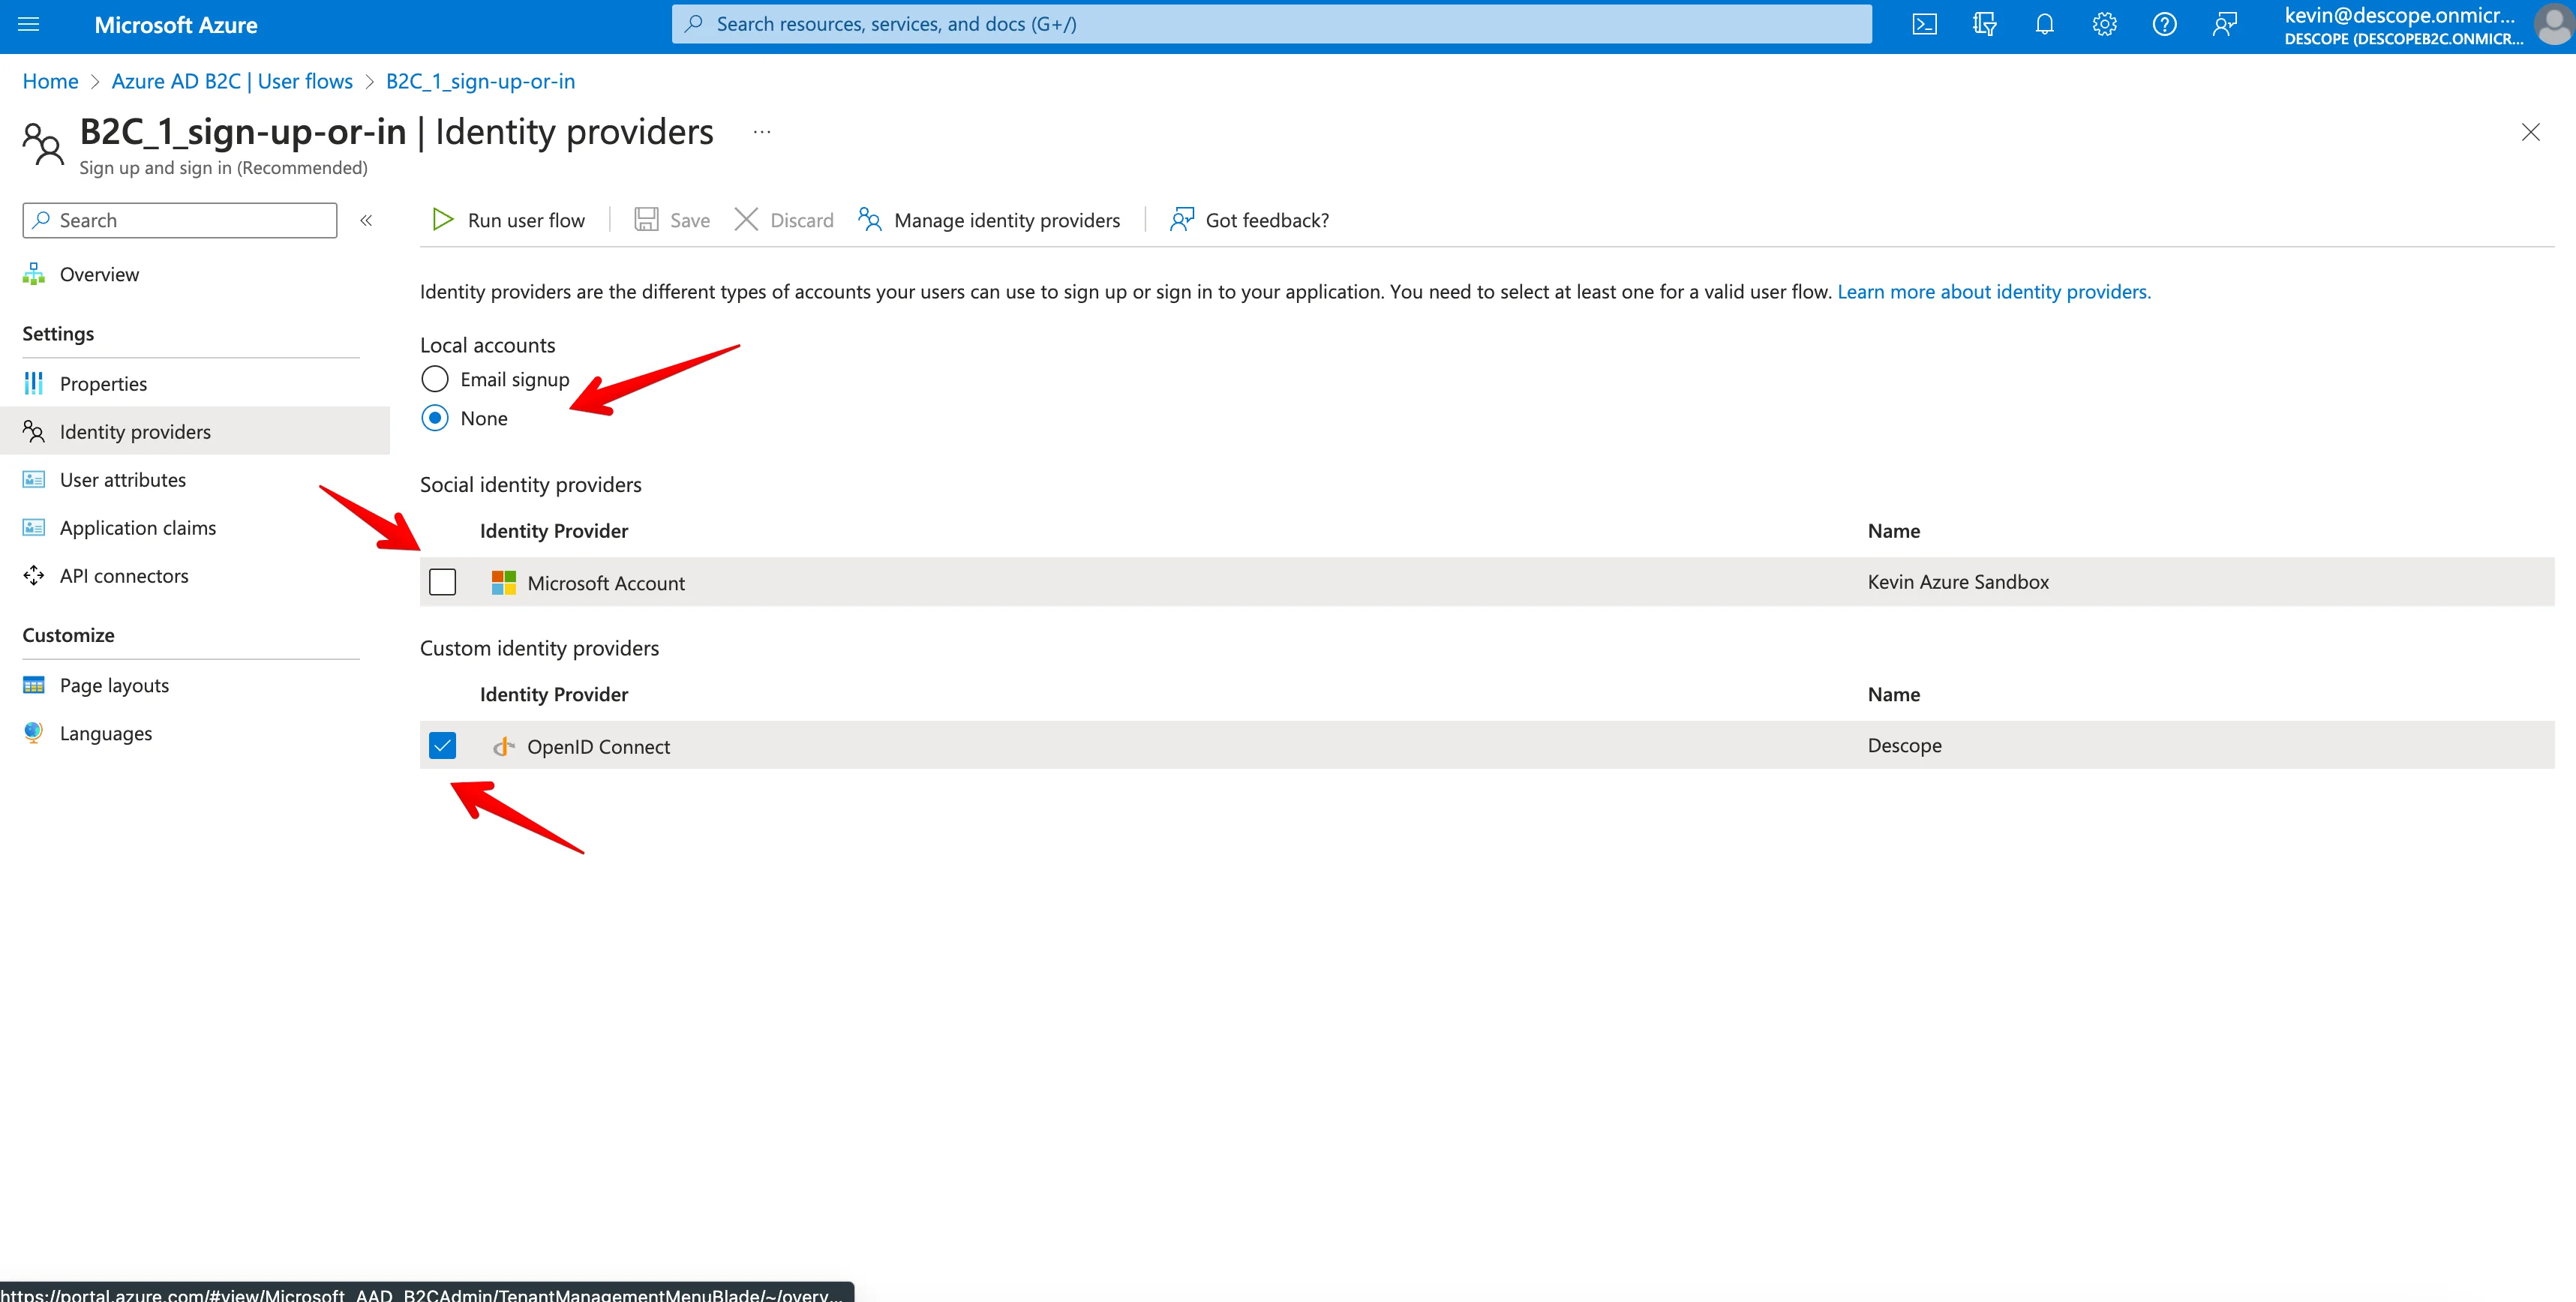The width and height of the screenshot is (2576, 1302).
Task: Collapse the left settings pane
Action: [x=366, y=220]
